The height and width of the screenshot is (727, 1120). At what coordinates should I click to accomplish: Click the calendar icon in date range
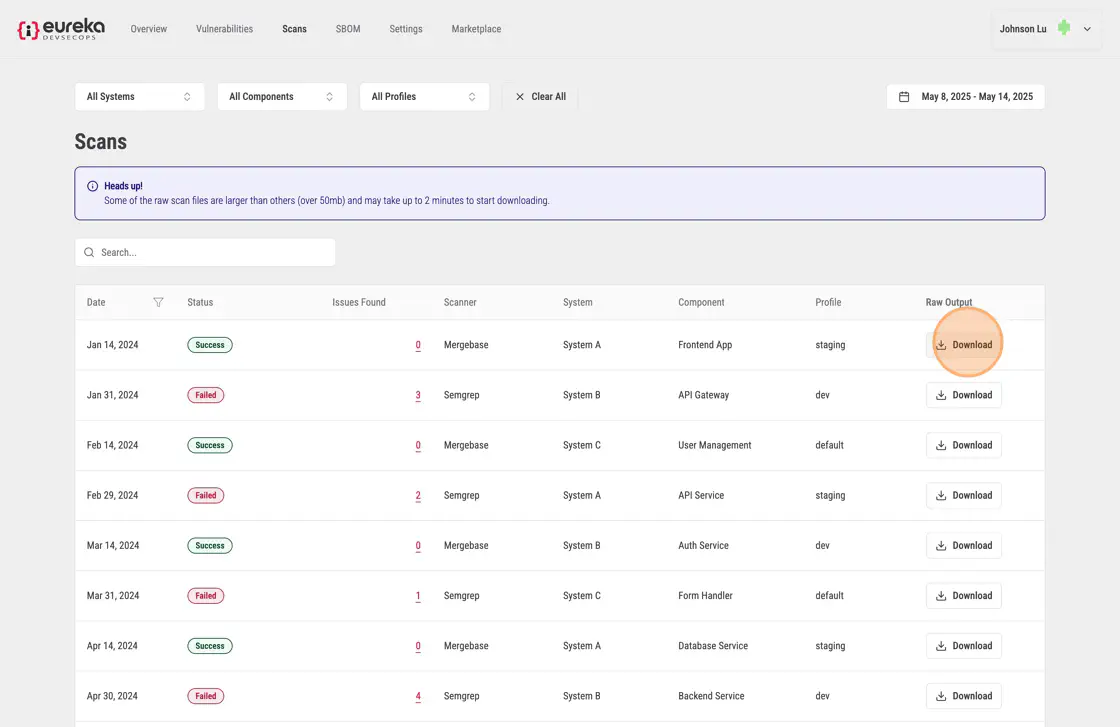pyautogui.click(x=904, y=97)
